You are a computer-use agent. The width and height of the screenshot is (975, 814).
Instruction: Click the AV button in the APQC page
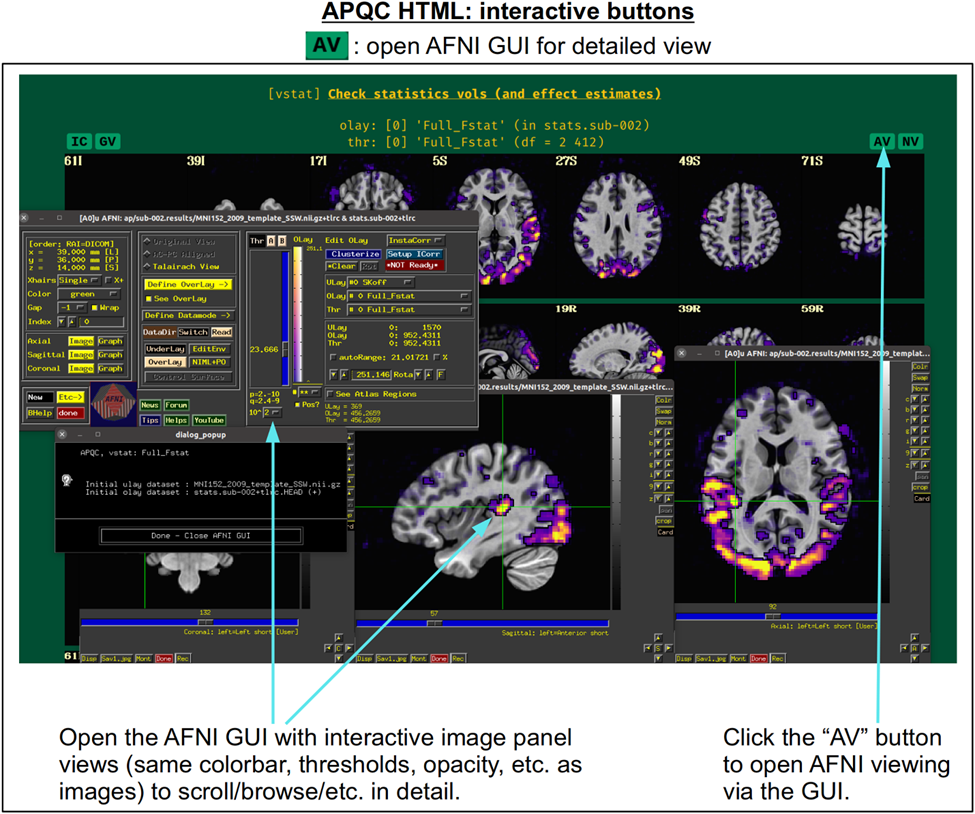[x=882, y=142]
